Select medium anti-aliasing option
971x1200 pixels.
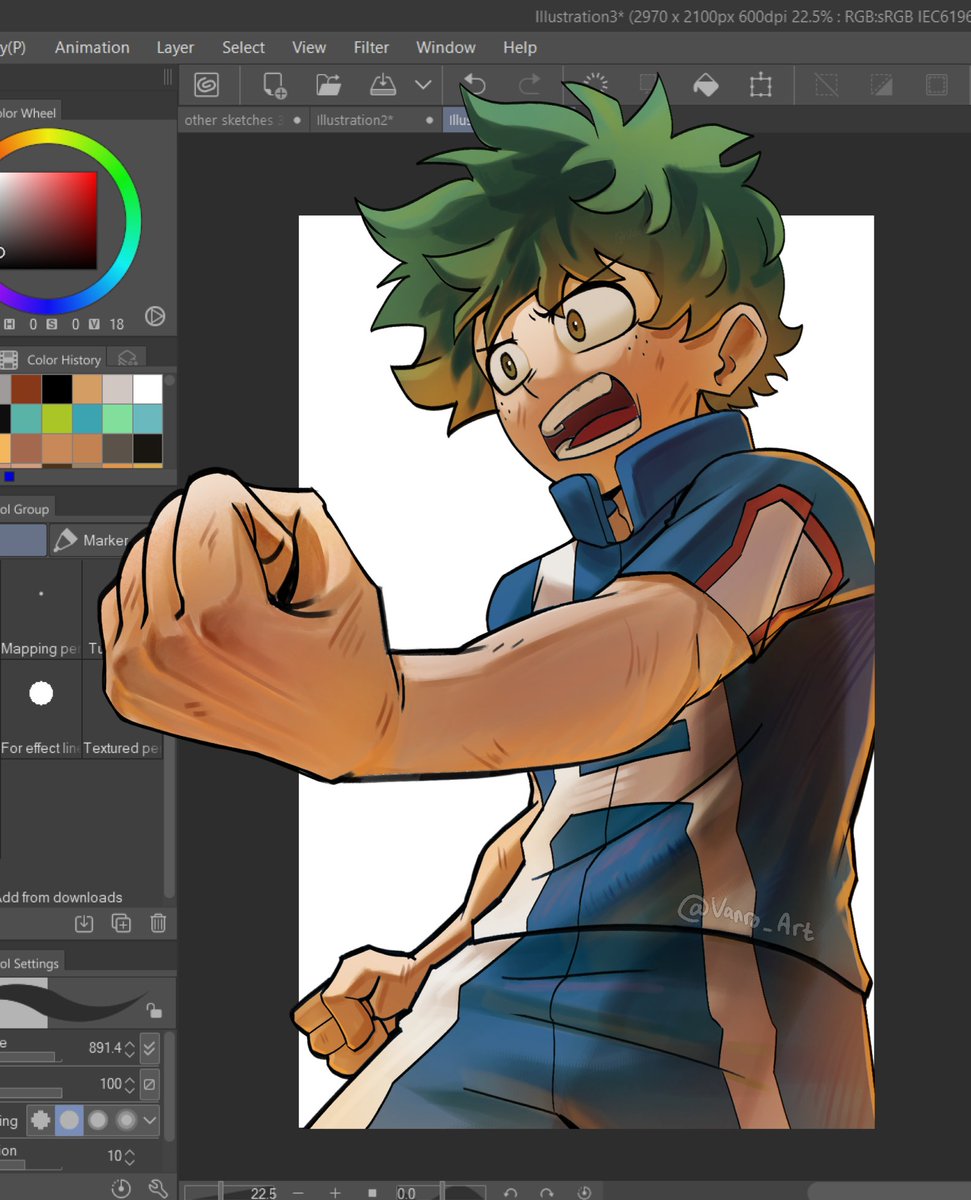97,1120
